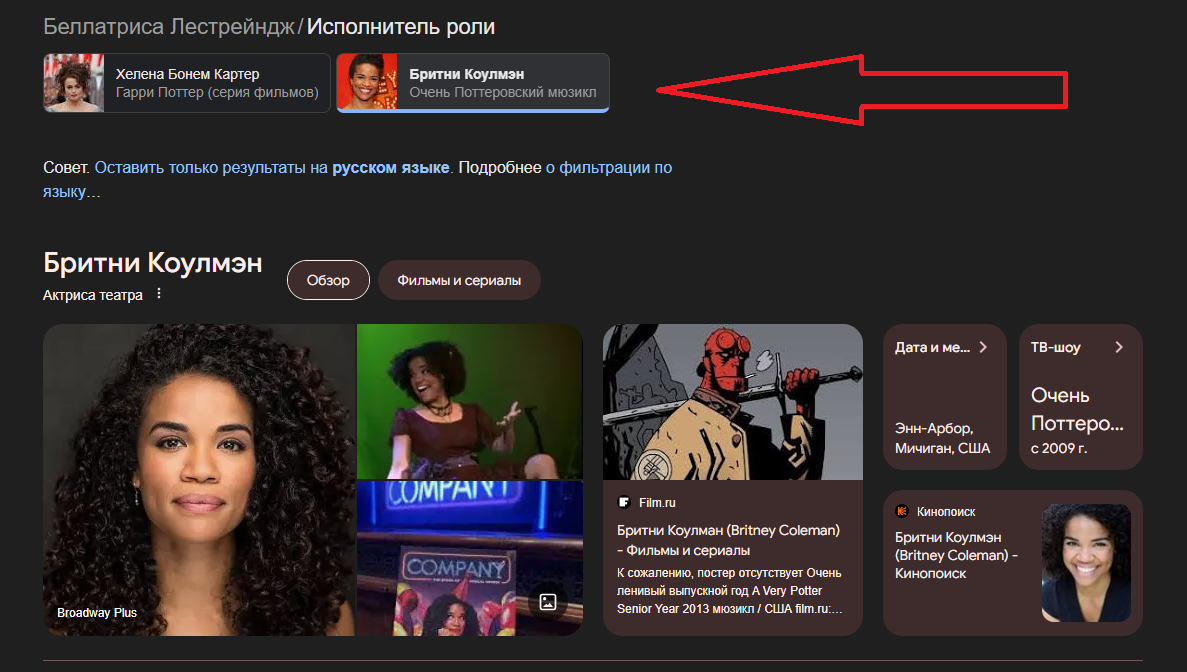The height and width of the screenshot is (672, 1187).
Task: Click Broadway Plus photo caption
Action: tap(97, 613)
